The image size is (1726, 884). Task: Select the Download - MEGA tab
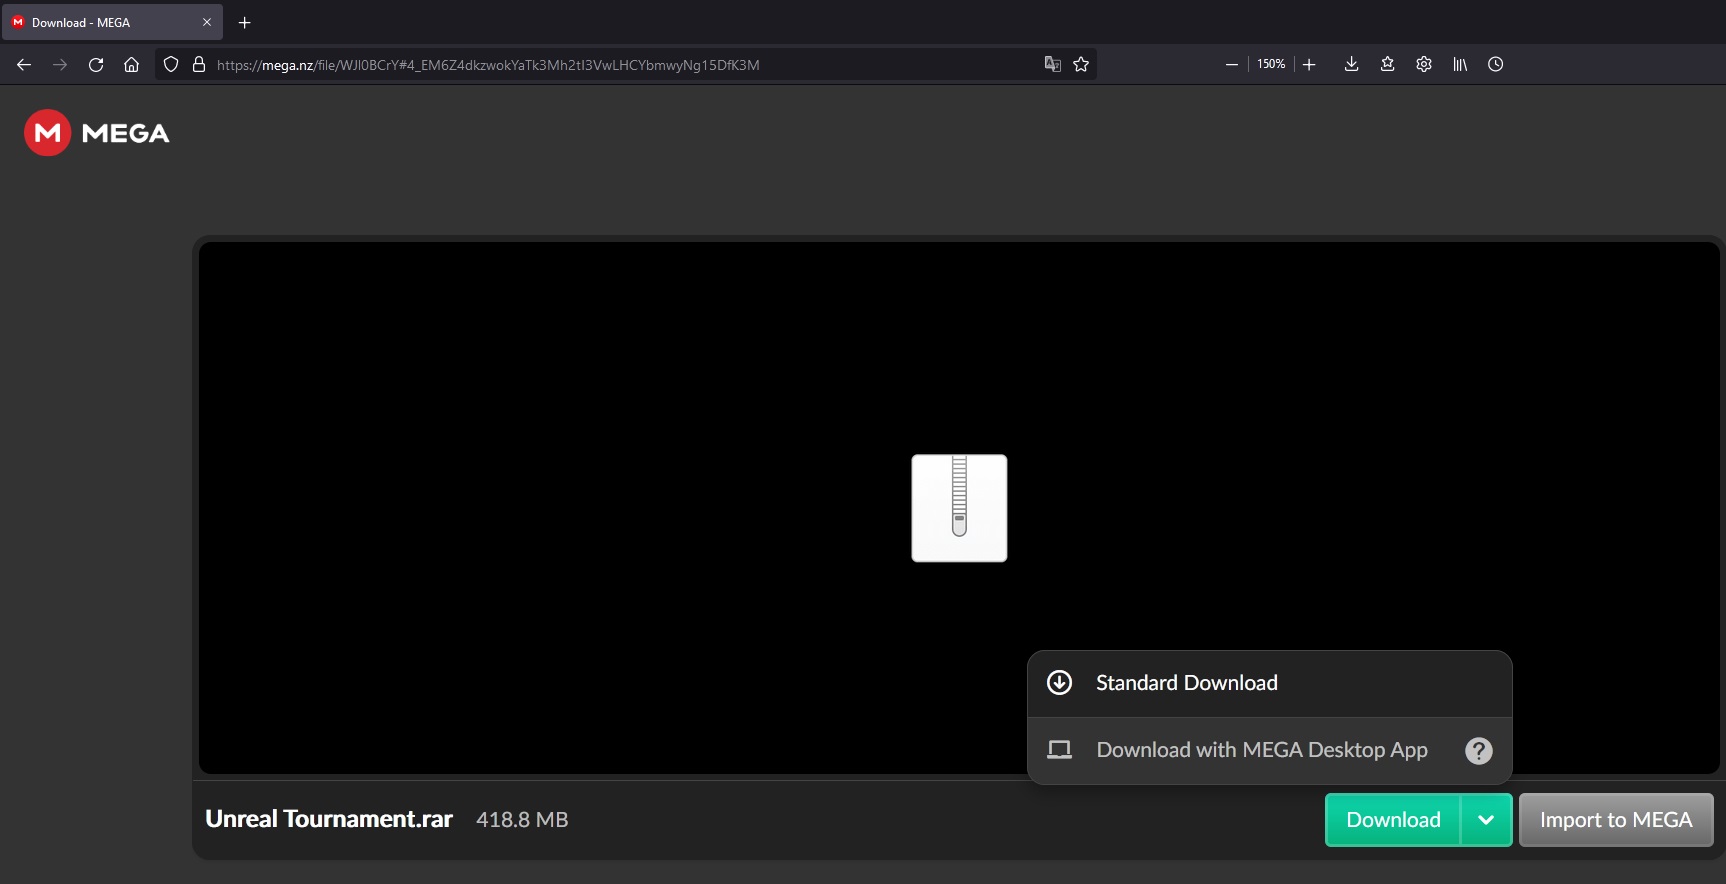pos(112,22)
